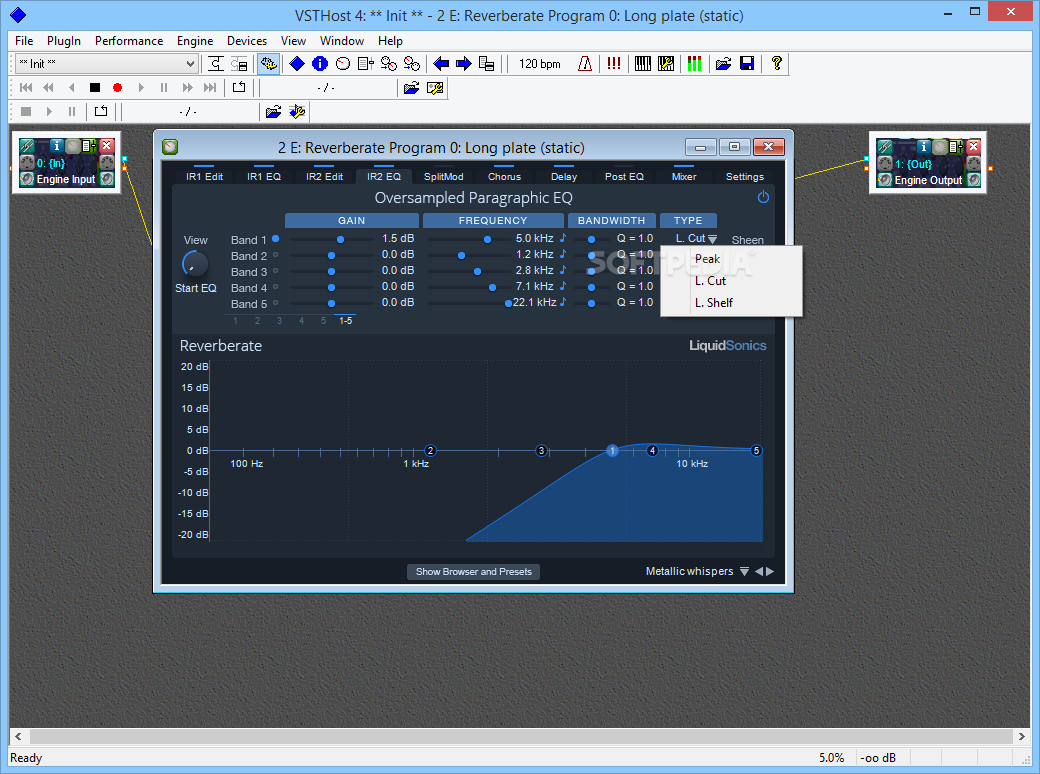The height and width of the screenshot is (774, 1040).
Task: Toggle Band 1 enable dot
Action: pyautogui.click(x=275, y=239)
